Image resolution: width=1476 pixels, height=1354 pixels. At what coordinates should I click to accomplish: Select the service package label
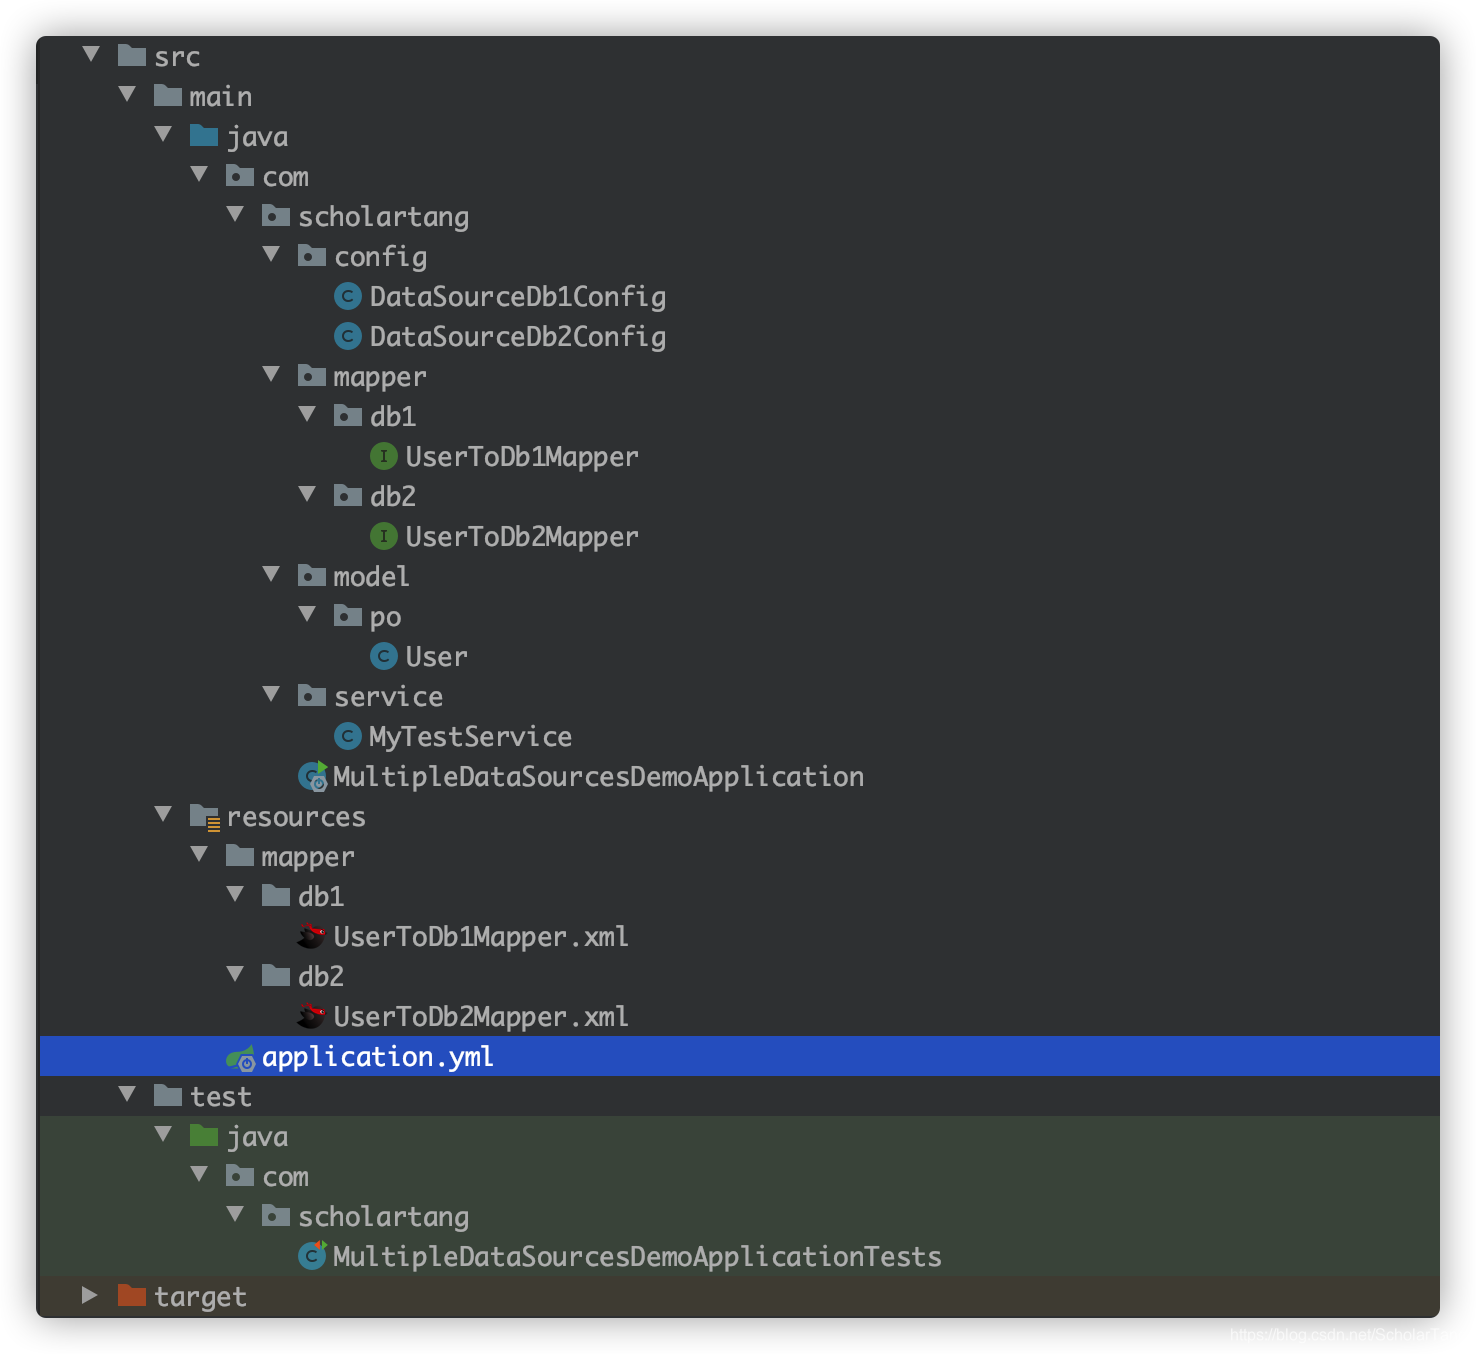[388, 696]
